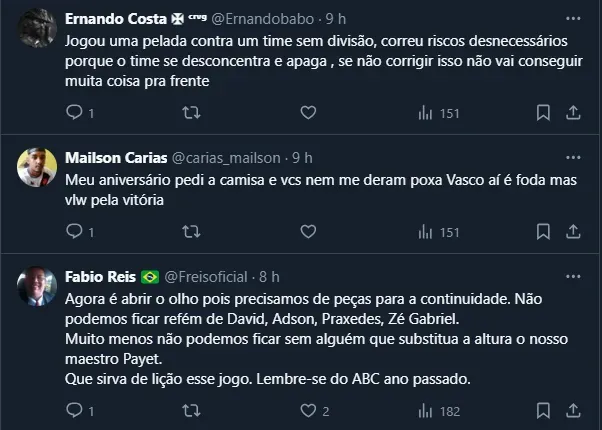Reply to Fabio Reis's tweet
This screenshot has width=602, height=430.
click(x=73, y=410)
